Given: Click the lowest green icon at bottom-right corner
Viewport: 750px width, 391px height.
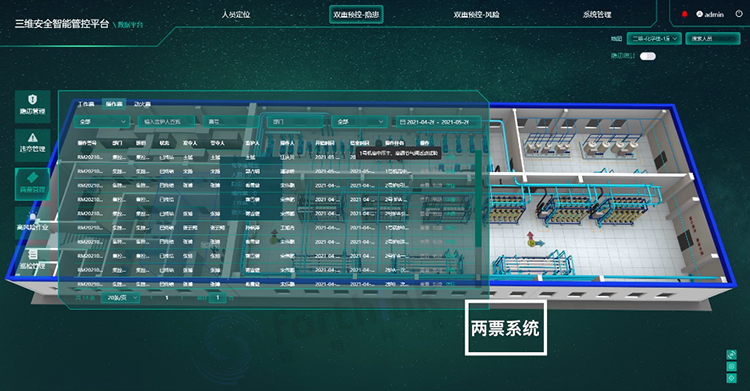Looking at the screenshot, I should [731, 378].
